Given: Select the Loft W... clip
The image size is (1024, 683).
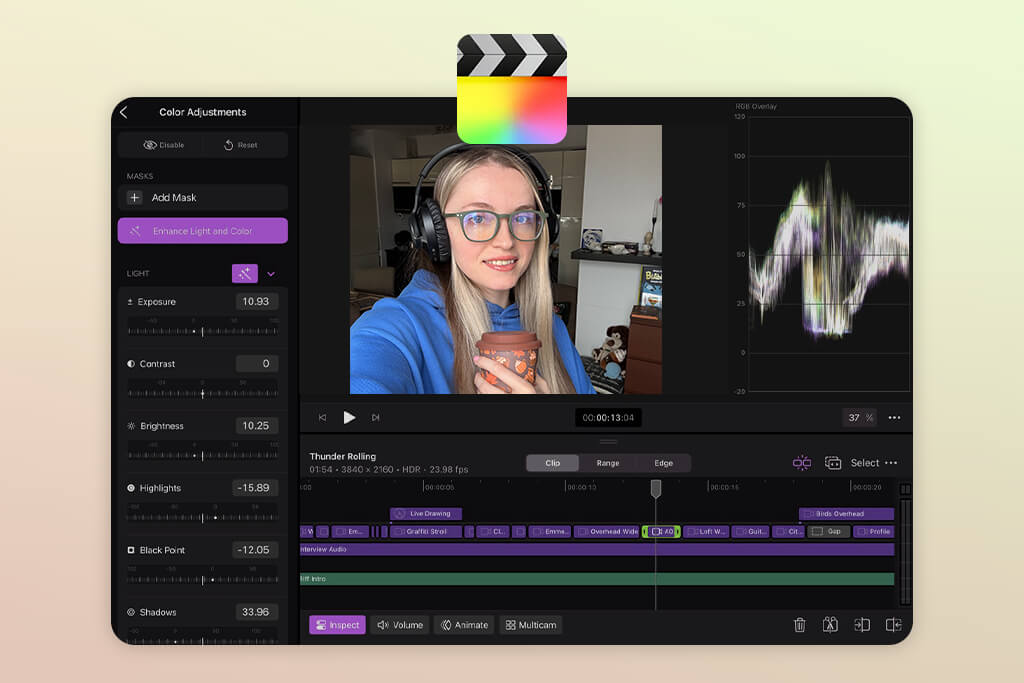Looking at the screenshot, I should (x=706, y=532).
